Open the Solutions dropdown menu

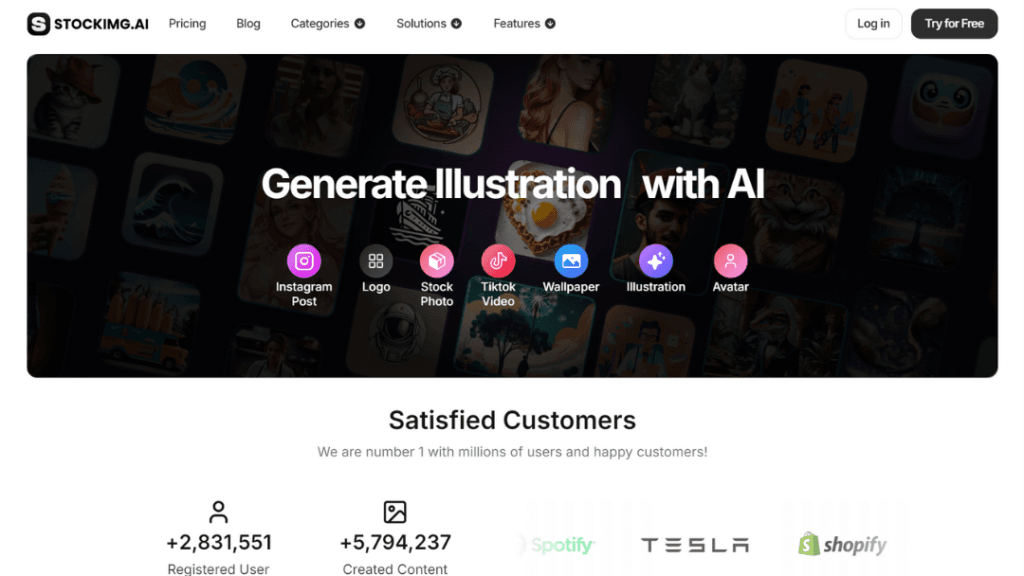428,24
